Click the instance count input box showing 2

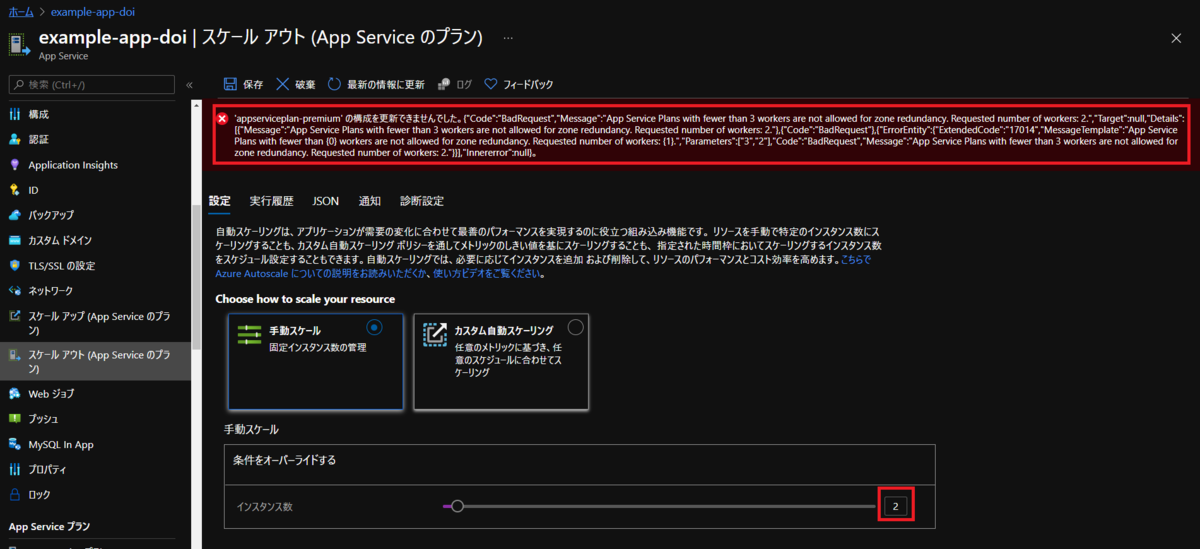tap(895, 507)
